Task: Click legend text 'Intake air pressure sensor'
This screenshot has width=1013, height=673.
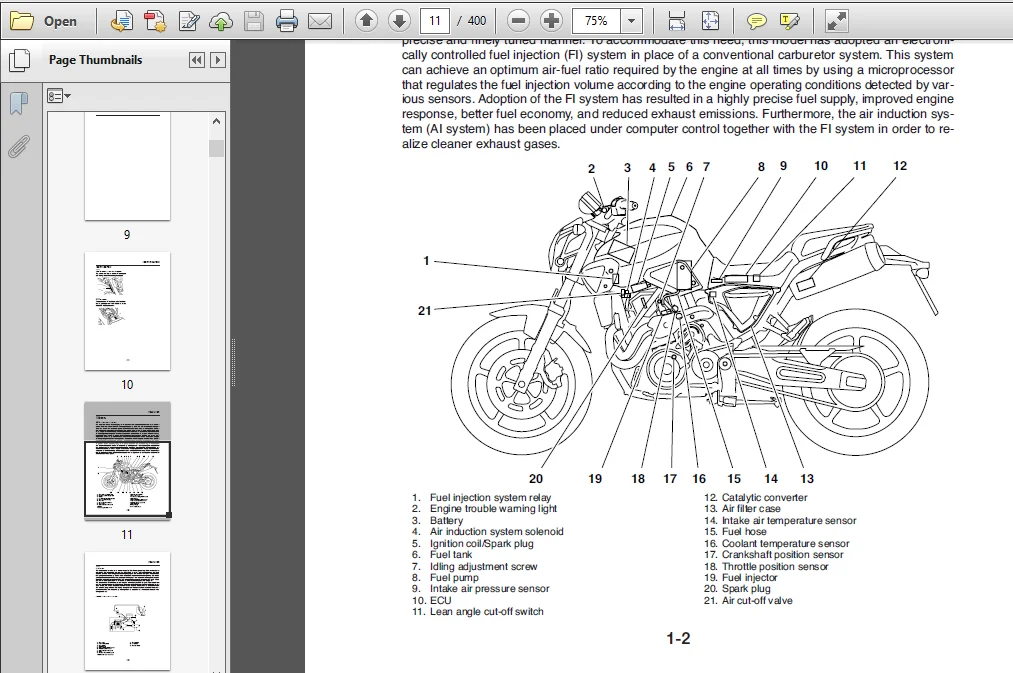Action: (x=490, y=589)
